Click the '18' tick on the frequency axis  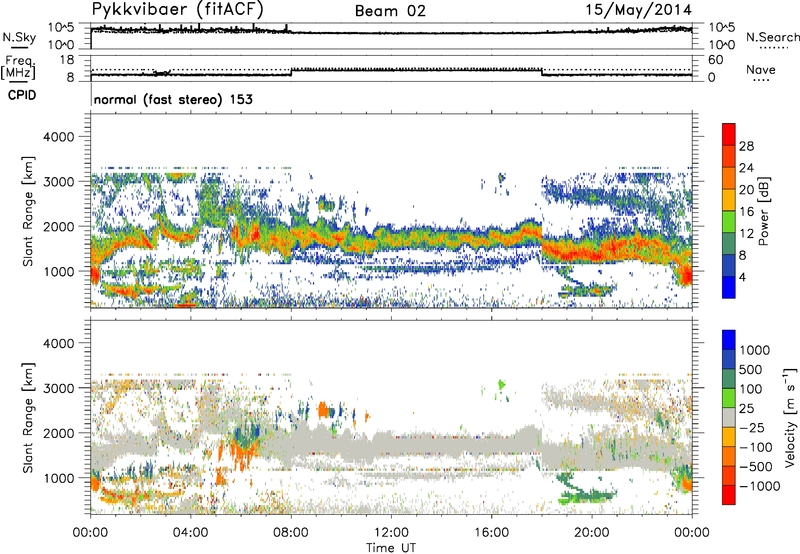pyautogui.click(x=67, y=60)
